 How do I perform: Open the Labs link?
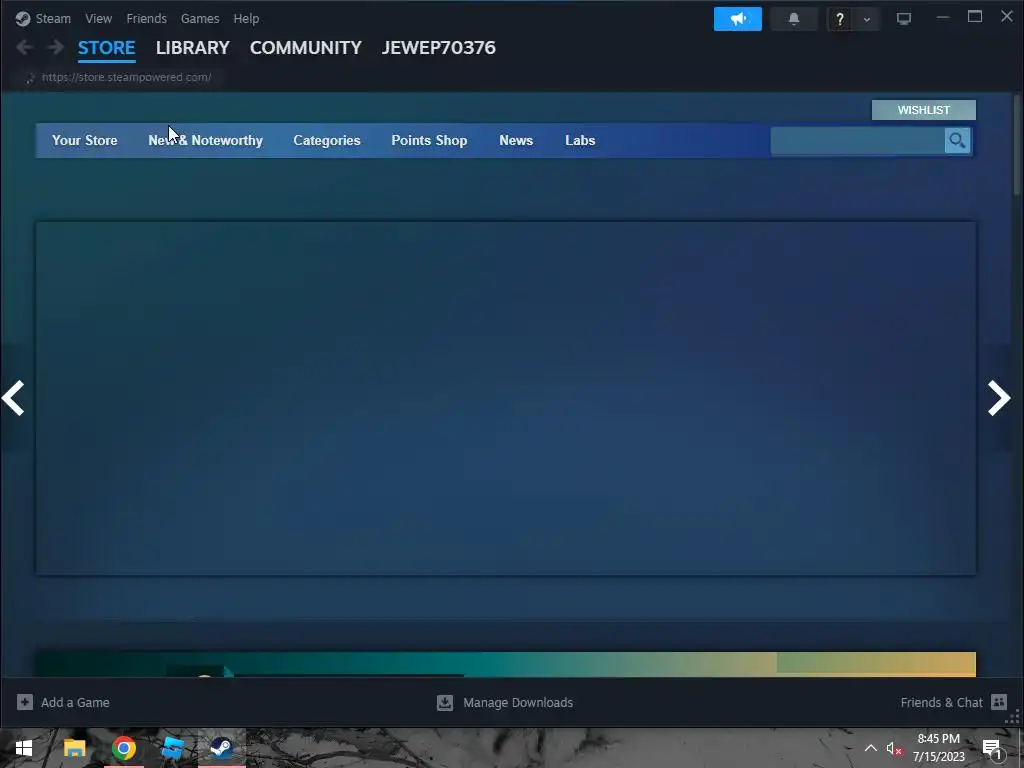[x=580, y=140]
